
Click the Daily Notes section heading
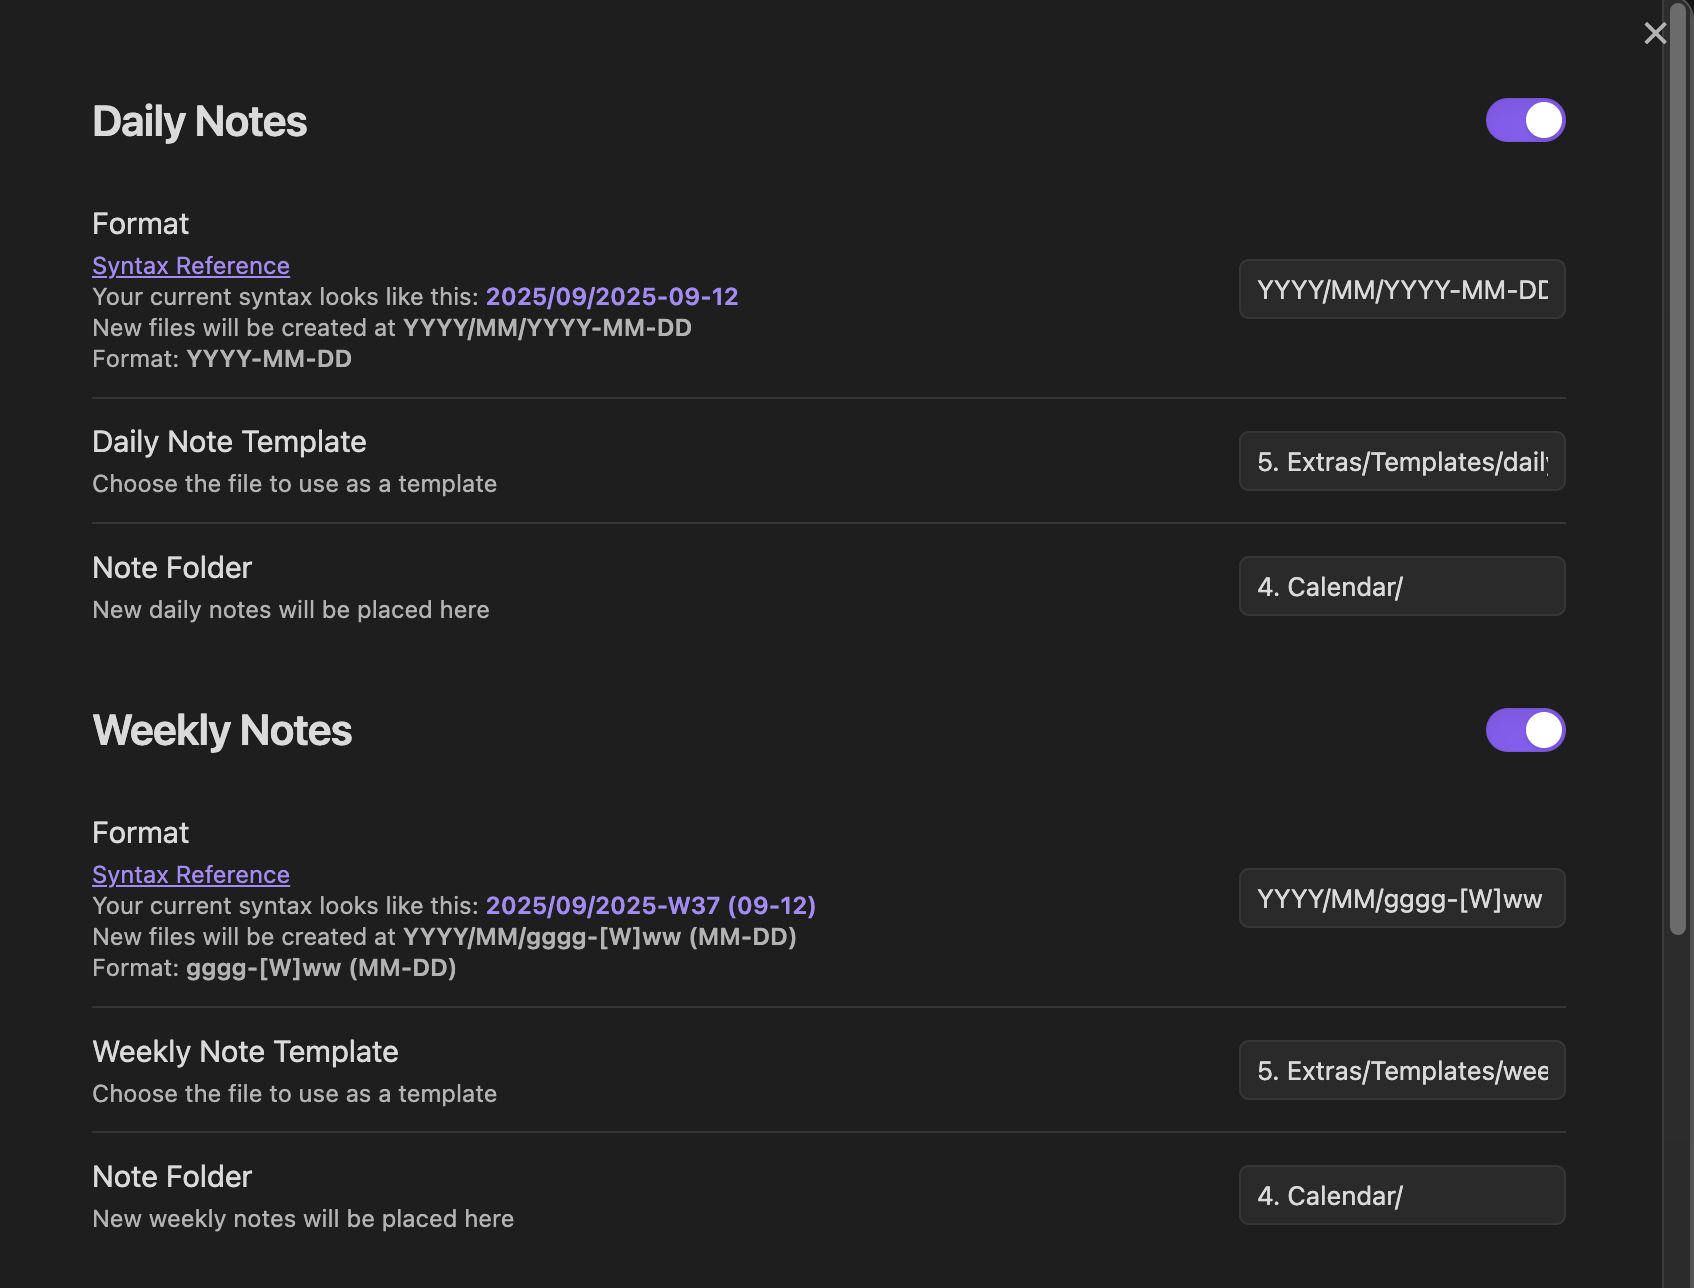pyautogui.click(x=200, y=122)
